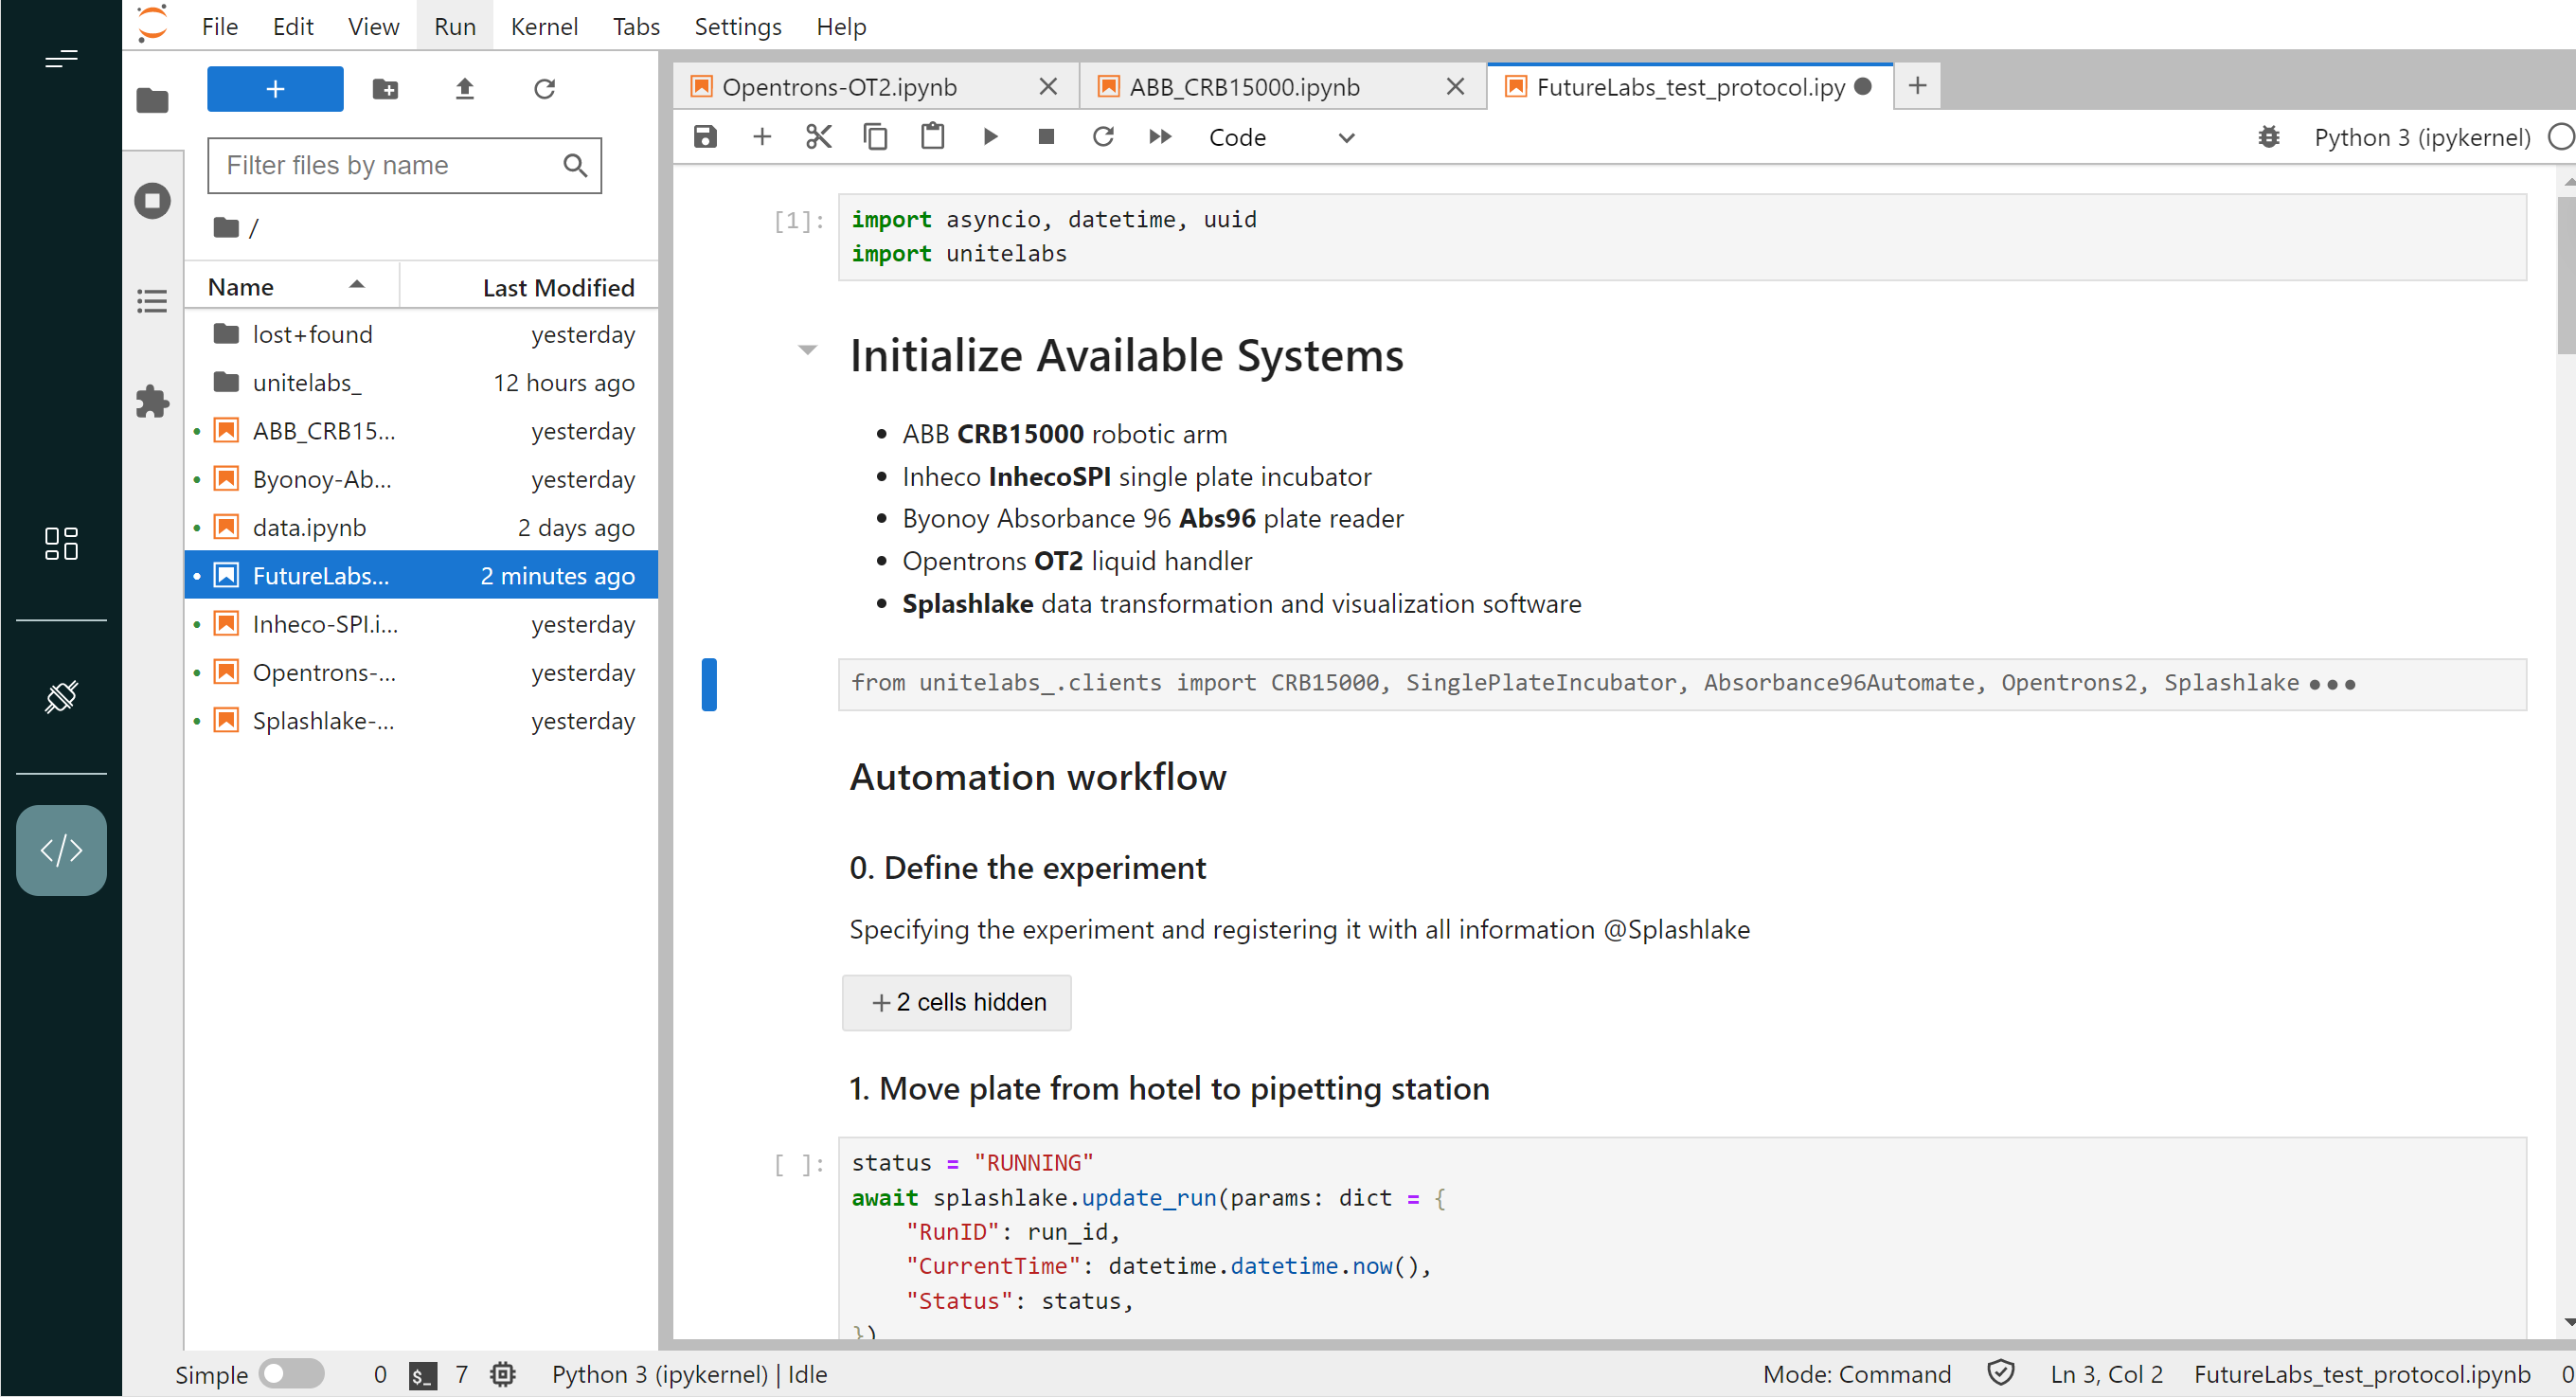Upload files using the upload icon

(x=464, y=89)
